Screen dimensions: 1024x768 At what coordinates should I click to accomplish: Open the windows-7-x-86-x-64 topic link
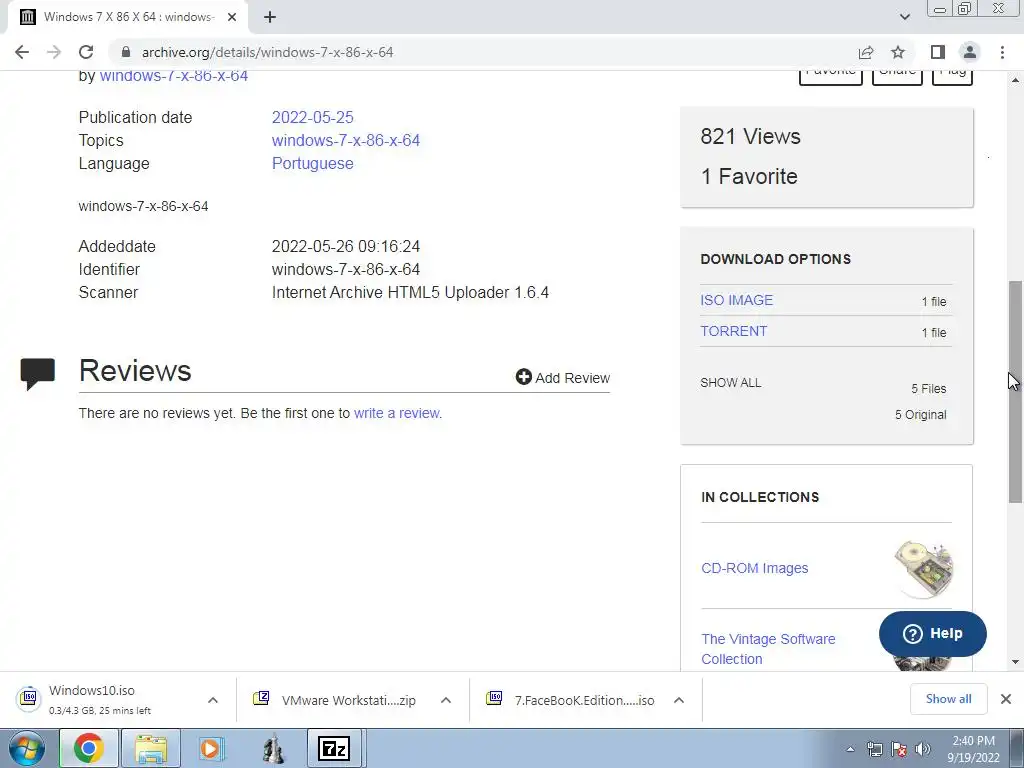pyautogui.click(x=345, y=140)
